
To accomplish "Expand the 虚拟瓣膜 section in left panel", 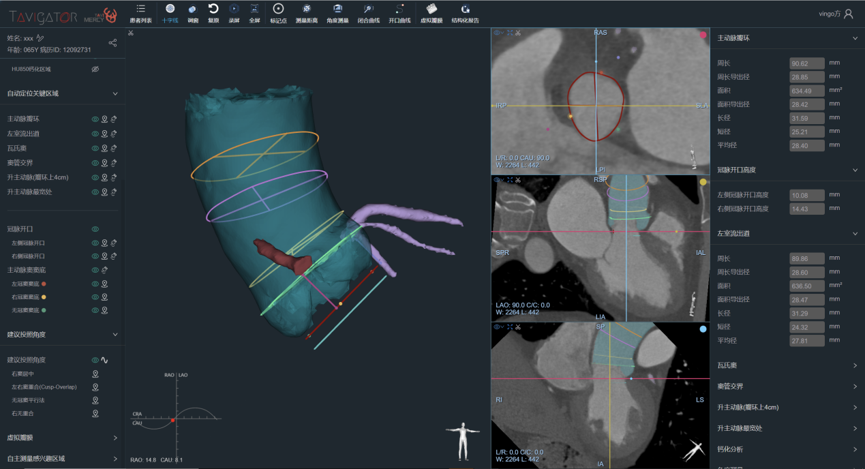I will [x=115, y=437].
